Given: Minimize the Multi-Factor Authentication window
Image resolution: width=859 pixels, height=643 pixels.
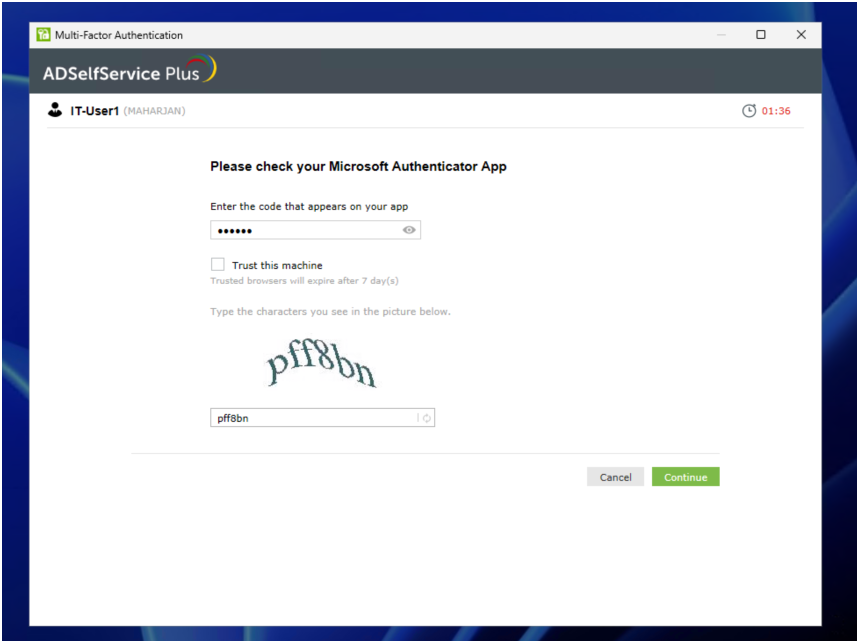Looking at the screenshot, I should tap(721, 35).
